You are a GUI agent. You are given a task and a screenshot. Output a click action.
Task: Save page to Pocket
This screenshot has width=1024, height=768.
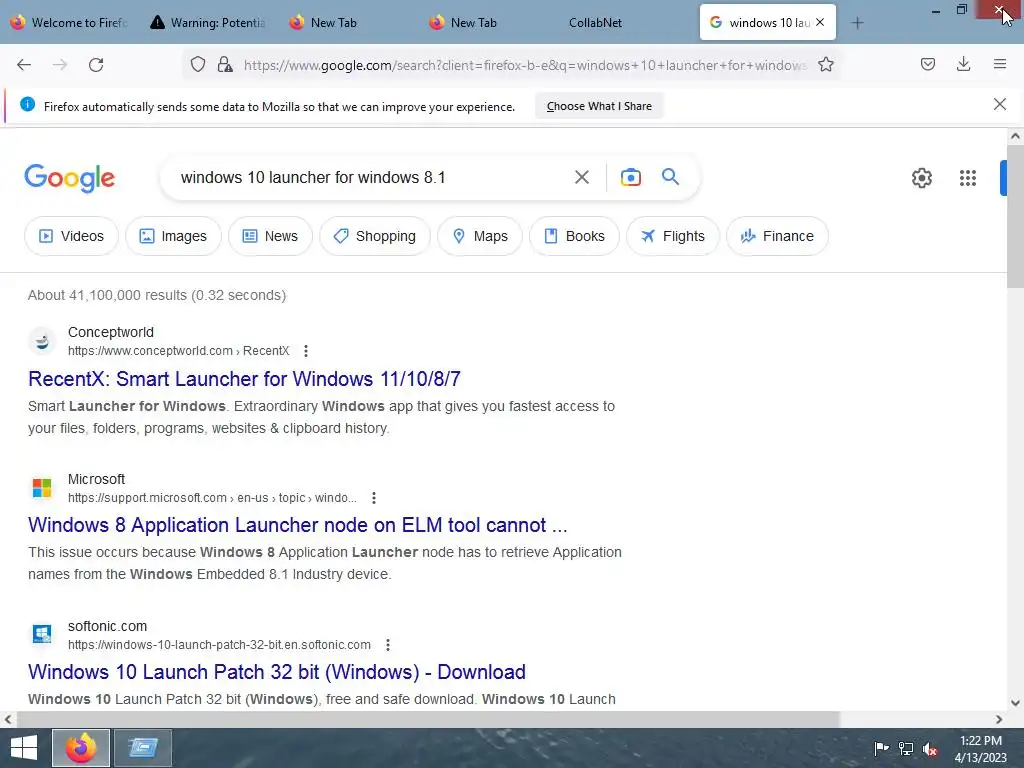coord(927,64)
